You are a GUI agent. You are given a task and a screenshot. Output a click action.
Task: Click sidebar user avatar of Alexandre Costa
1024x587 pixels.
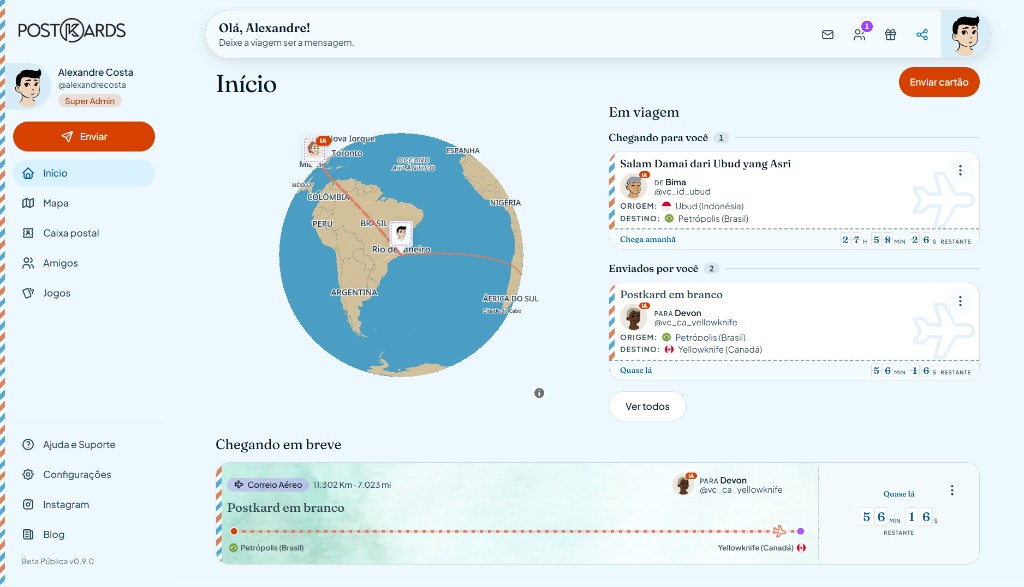click(28, 86)
